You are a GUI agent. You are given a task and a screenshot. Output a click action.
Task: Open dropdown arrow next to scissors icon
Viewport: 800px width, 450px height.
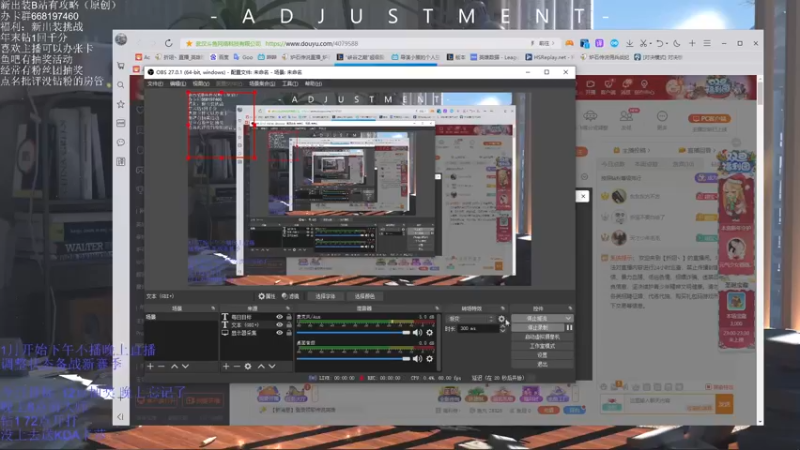tap(650, 43)
